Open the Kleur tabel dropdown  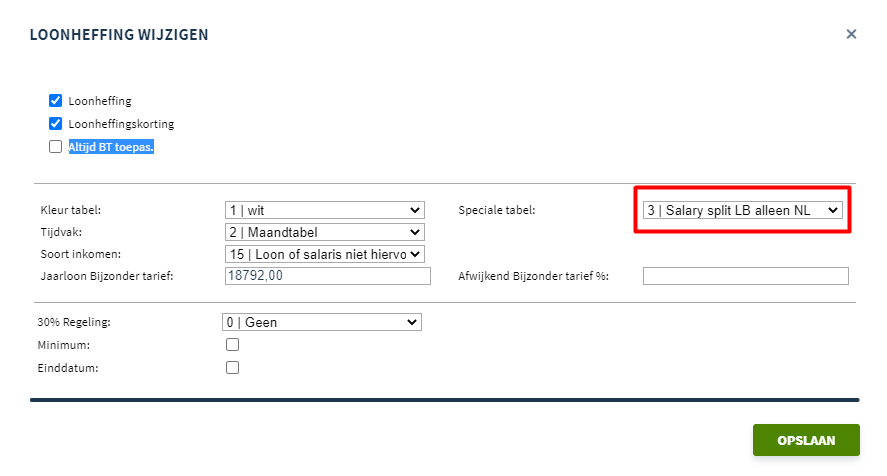325,210
